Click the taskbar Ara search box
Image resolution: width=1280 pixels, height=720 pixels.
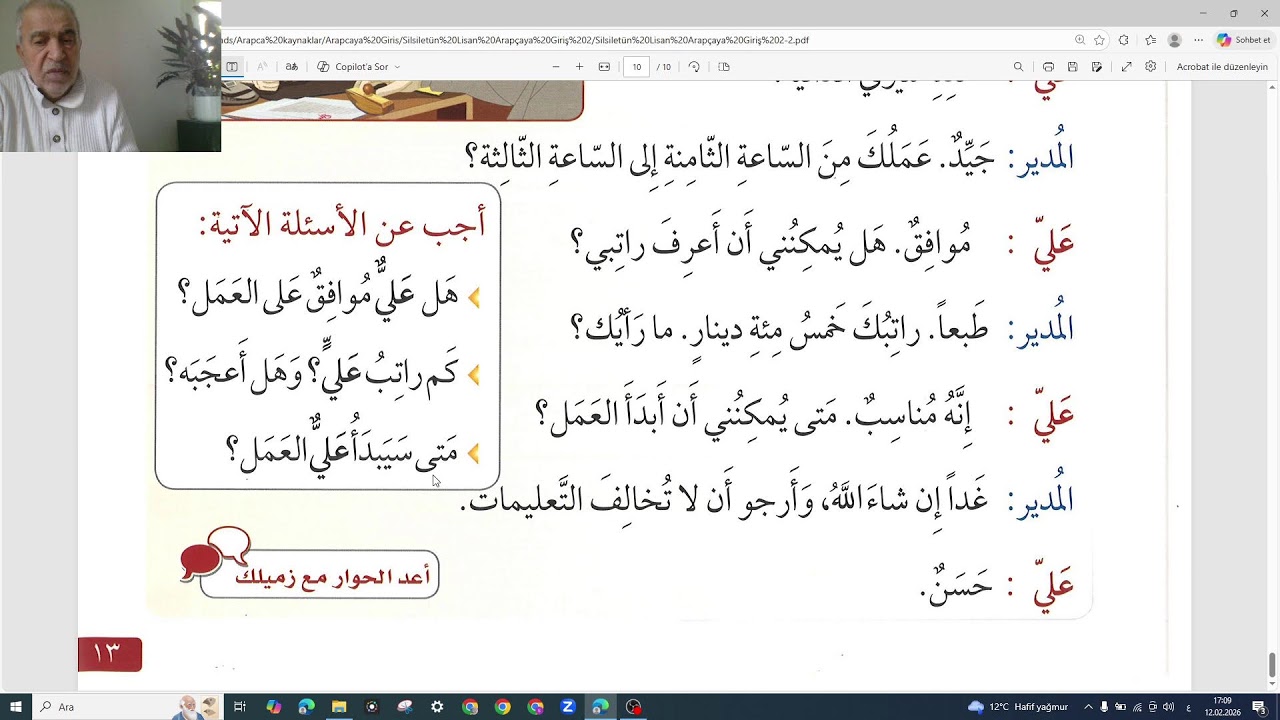(128, 707)
